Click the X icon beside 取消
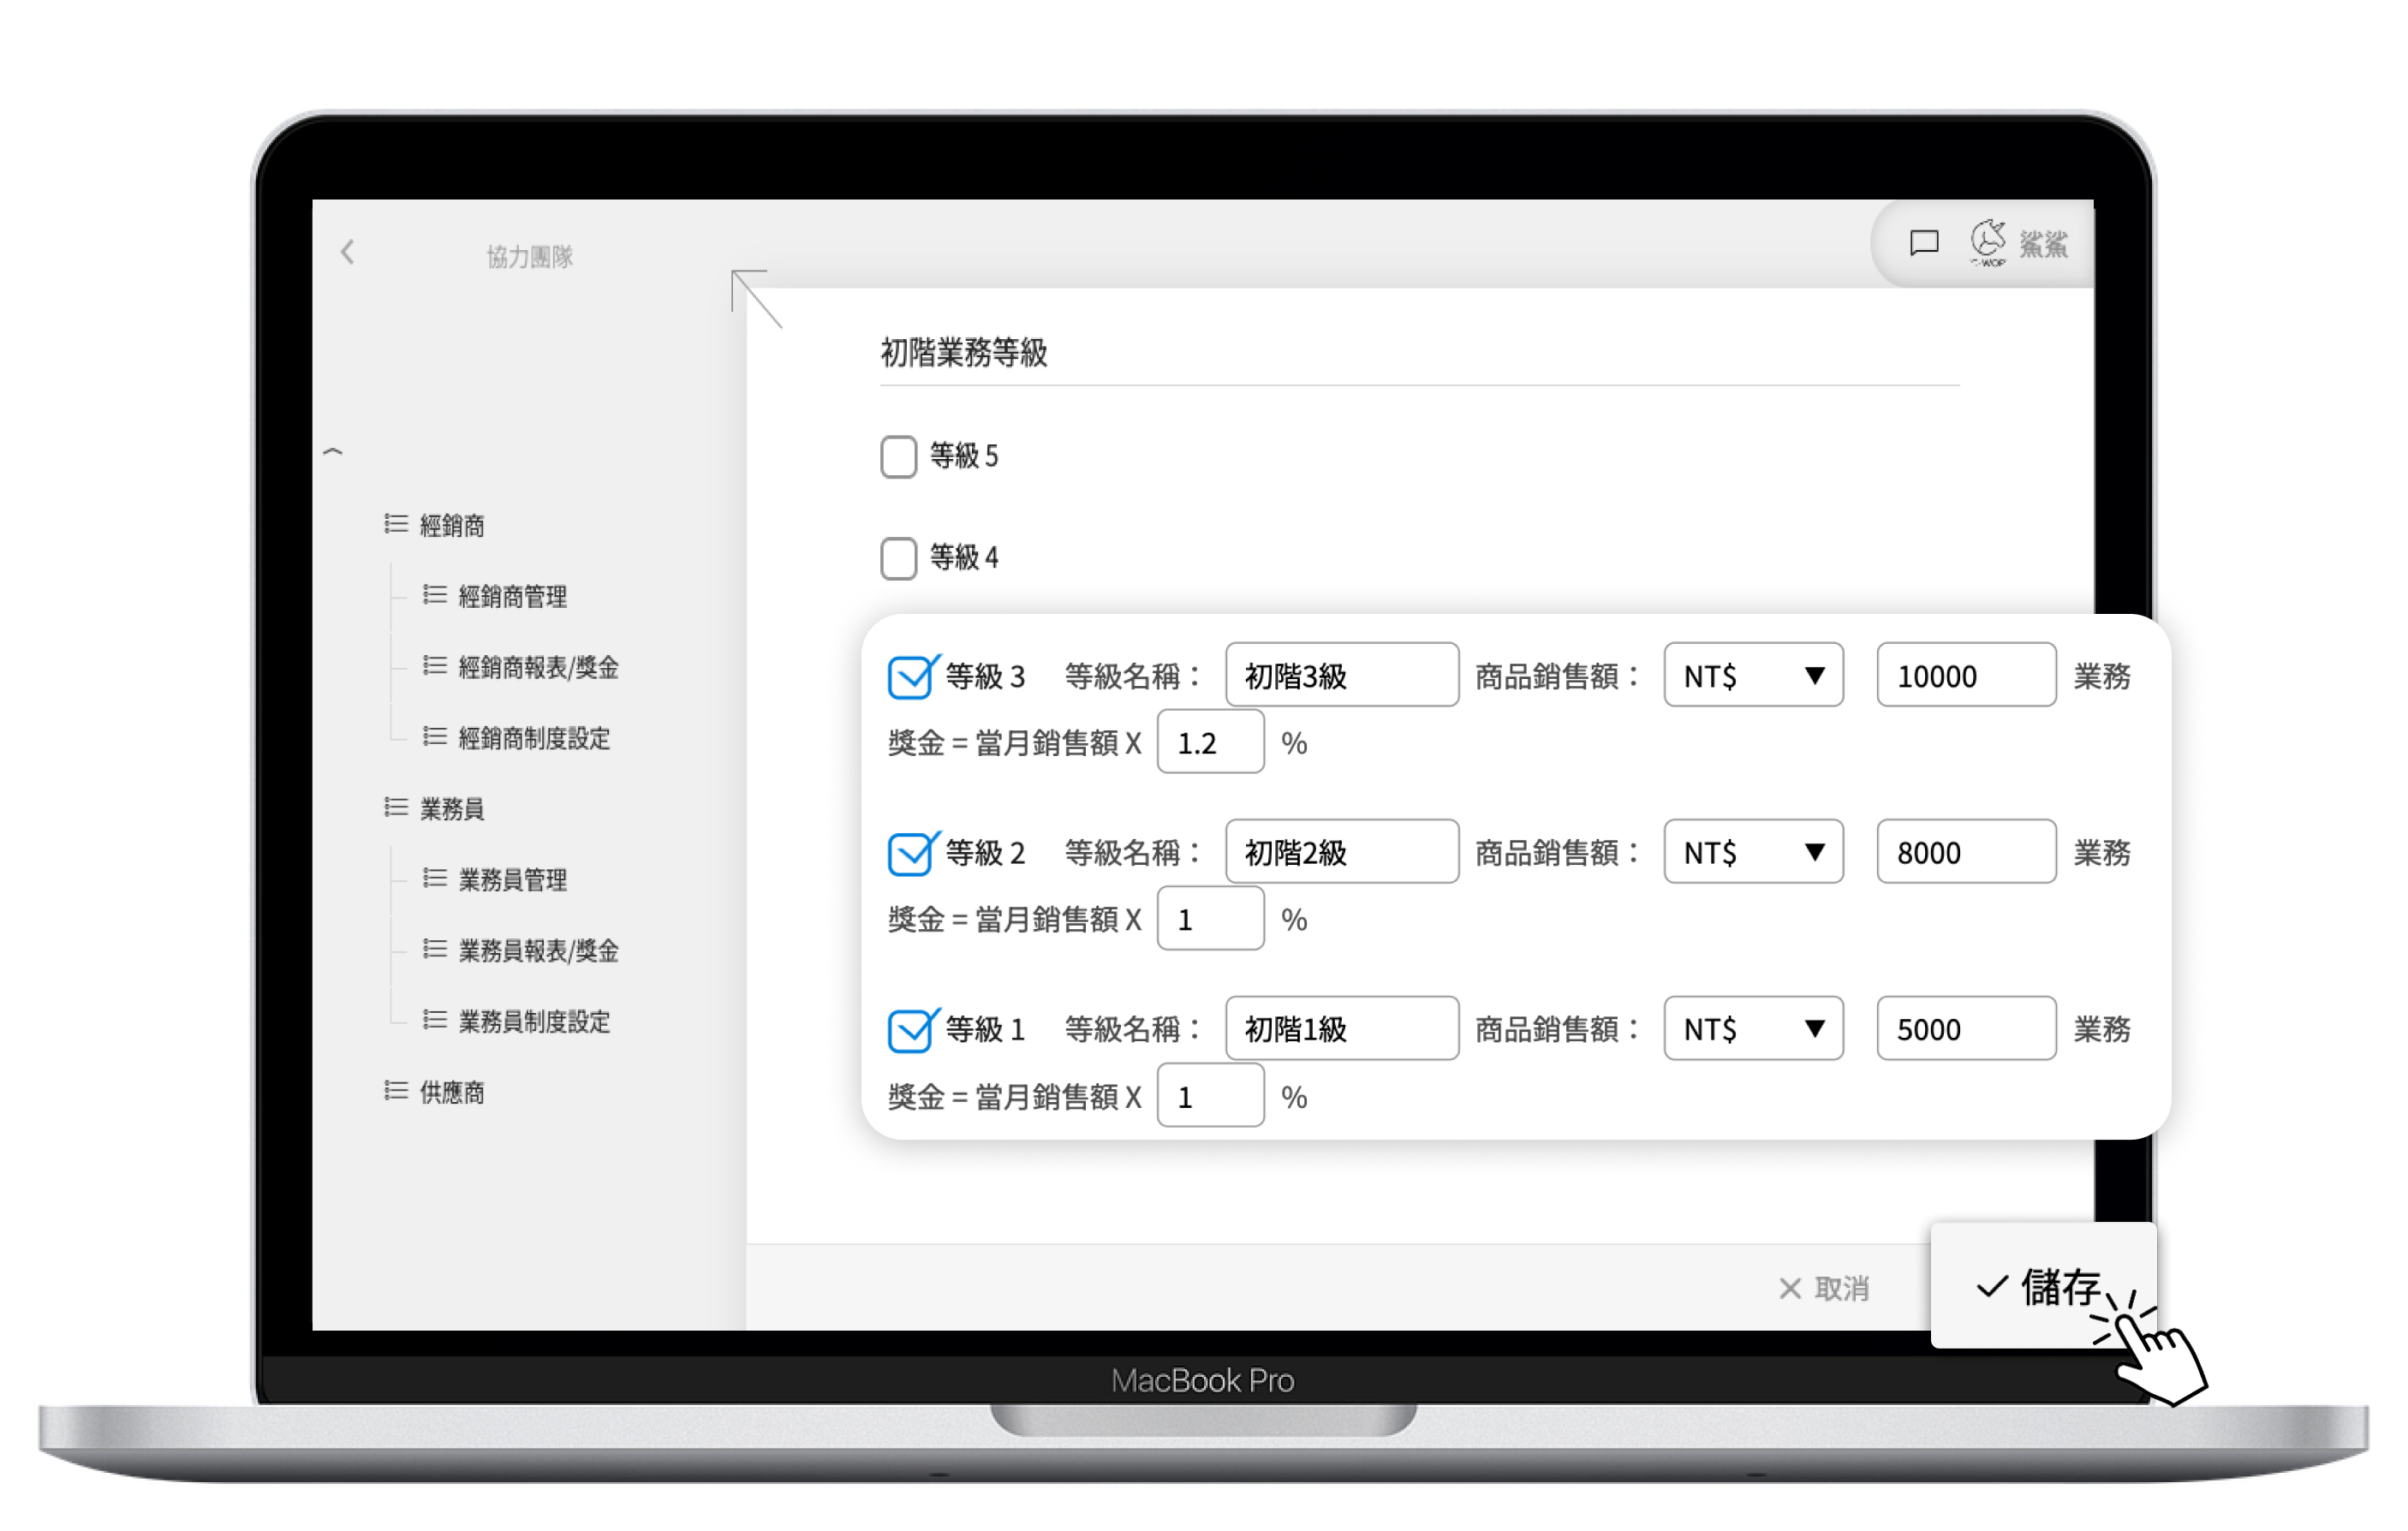The width and height of the screenshot is (2408, 1531). coord(1790,1288)
